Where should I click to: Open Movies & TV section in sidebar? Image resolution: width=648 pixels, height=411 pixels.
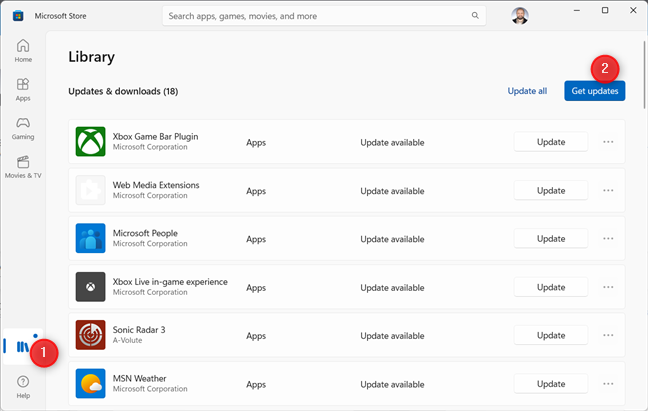(x=23, y=167)
